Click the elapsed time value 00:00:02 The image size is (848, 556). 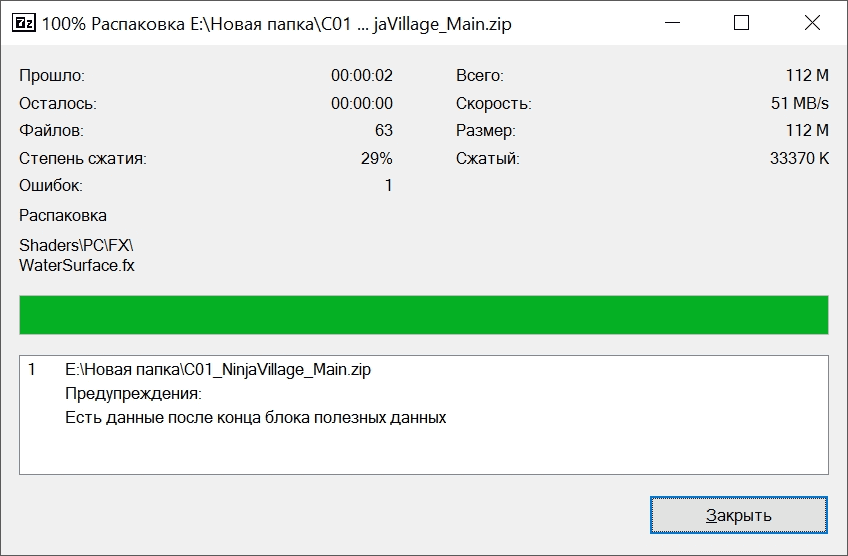[362, 75]
